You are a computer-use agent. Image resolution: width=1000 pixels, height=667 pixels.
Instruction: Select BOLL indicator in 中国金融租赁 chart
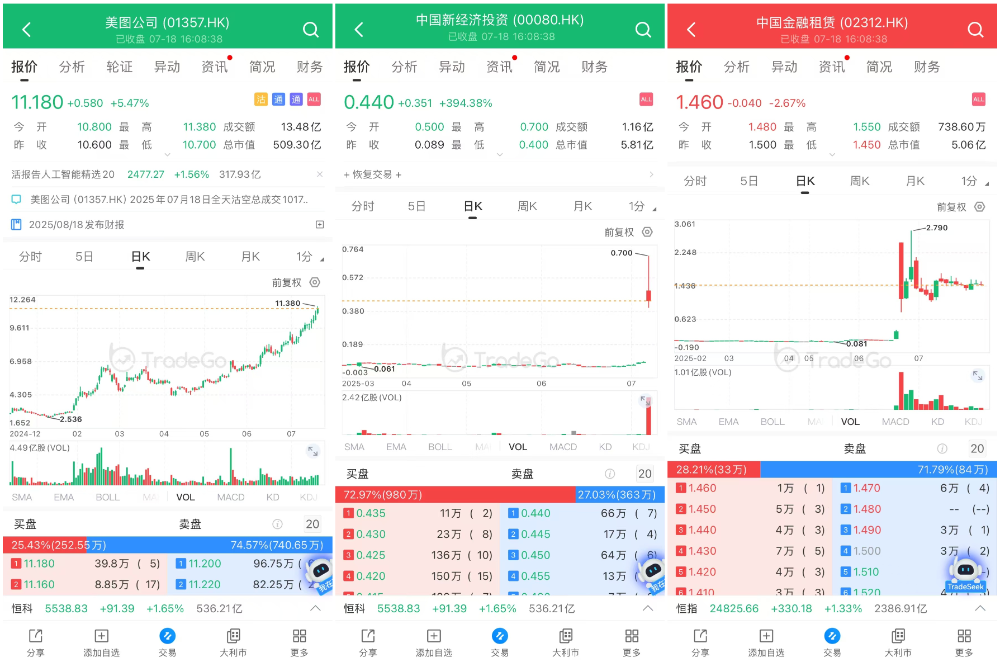tap(772, 421)
